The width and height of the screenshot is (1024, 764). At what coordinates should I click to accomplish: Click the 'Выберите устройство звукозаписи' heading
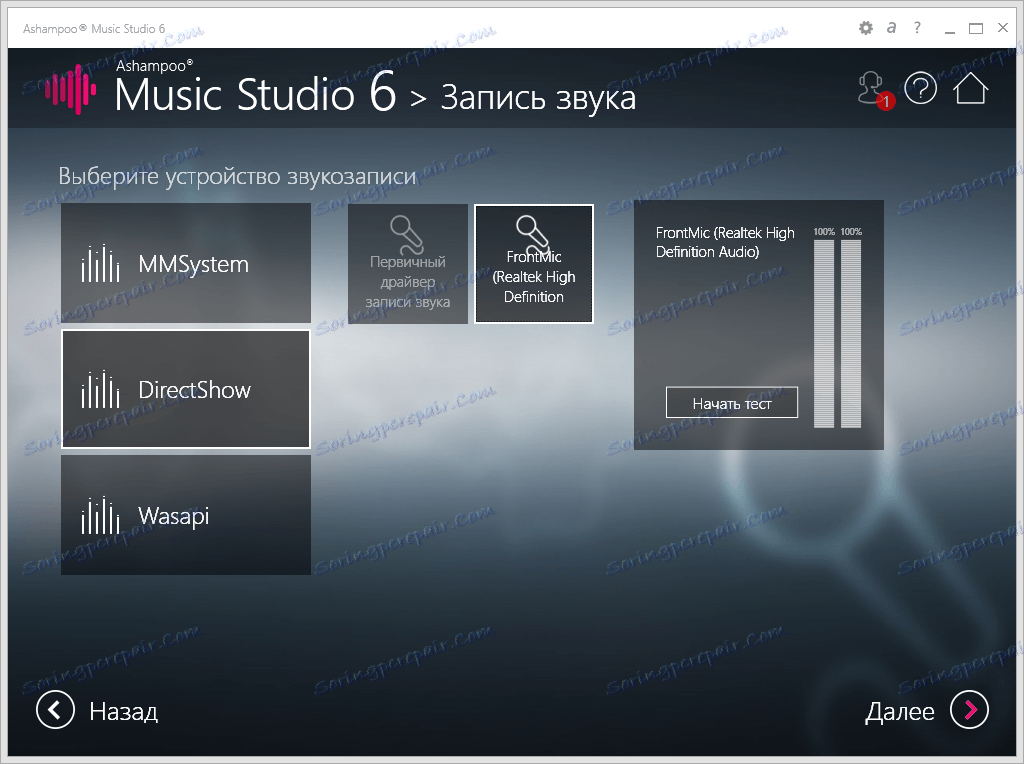(237, 176)
